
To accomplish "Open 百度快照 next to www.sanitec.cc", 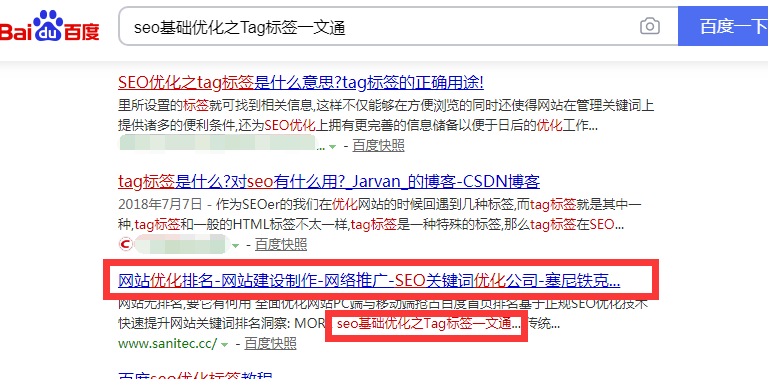I will coord(270,343).
